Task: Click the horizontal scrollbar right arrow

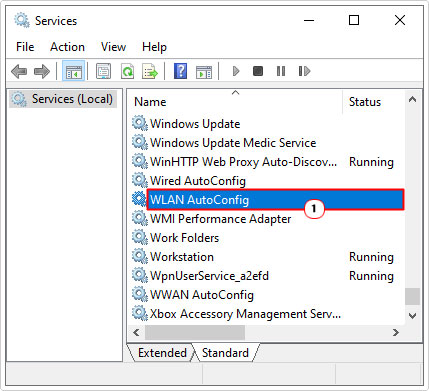Action: tap(396, 332)
